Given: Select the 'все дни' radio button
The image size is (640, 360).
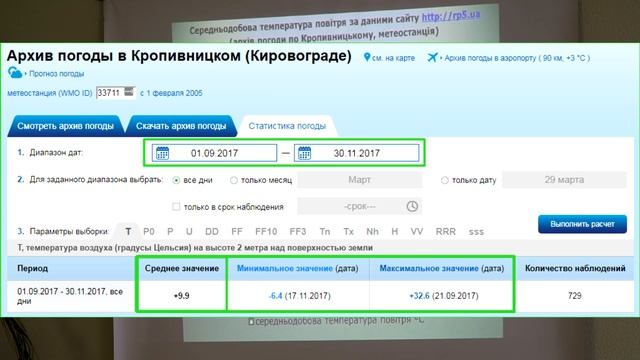Looking at the screenshot, I should (176, 180).
